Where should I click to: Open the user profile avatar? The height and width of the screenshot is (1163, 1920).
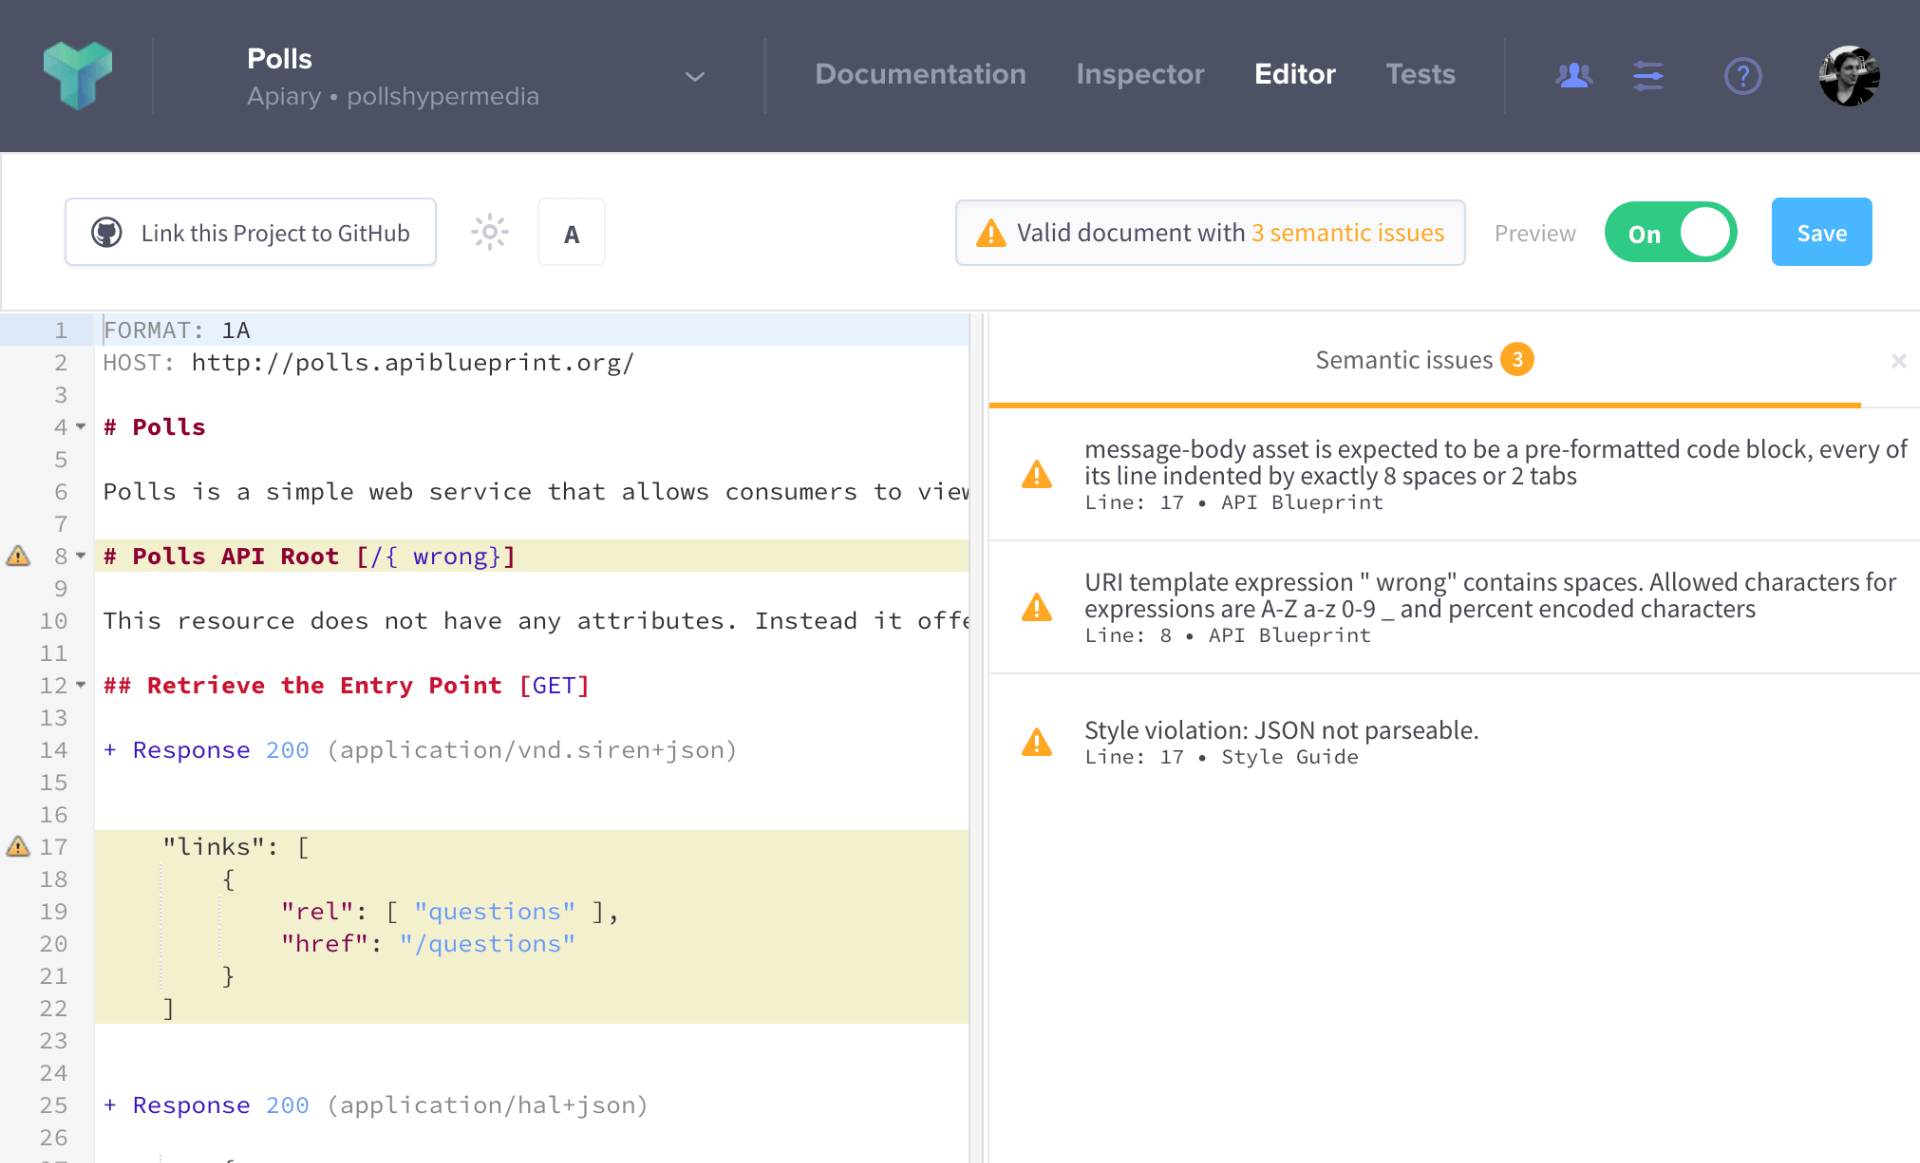click(x=1848, y=76)
